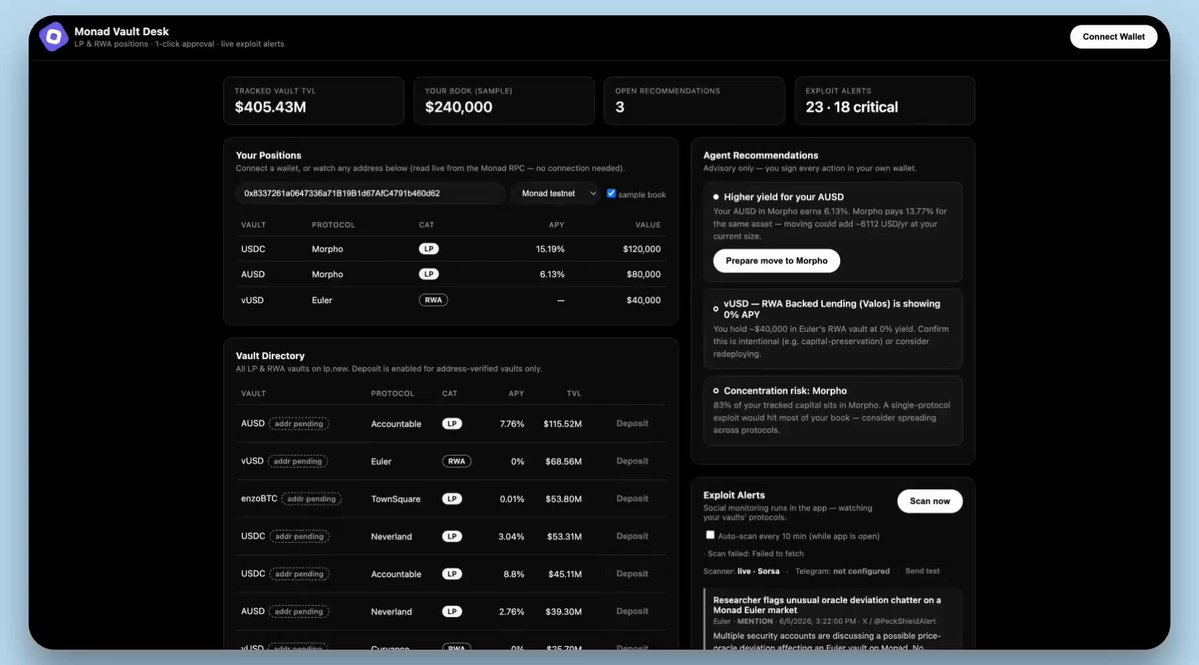Click the Exploit Alerts 23 · 18 critical card
1199x665 pixels.
coord(885,100)
